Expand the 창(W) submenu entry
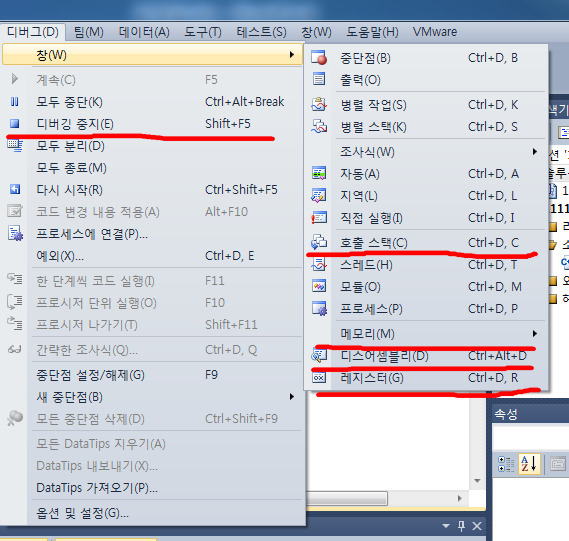Image resolution: width=569 pixels, height=541 pixels. click(152, 55)
